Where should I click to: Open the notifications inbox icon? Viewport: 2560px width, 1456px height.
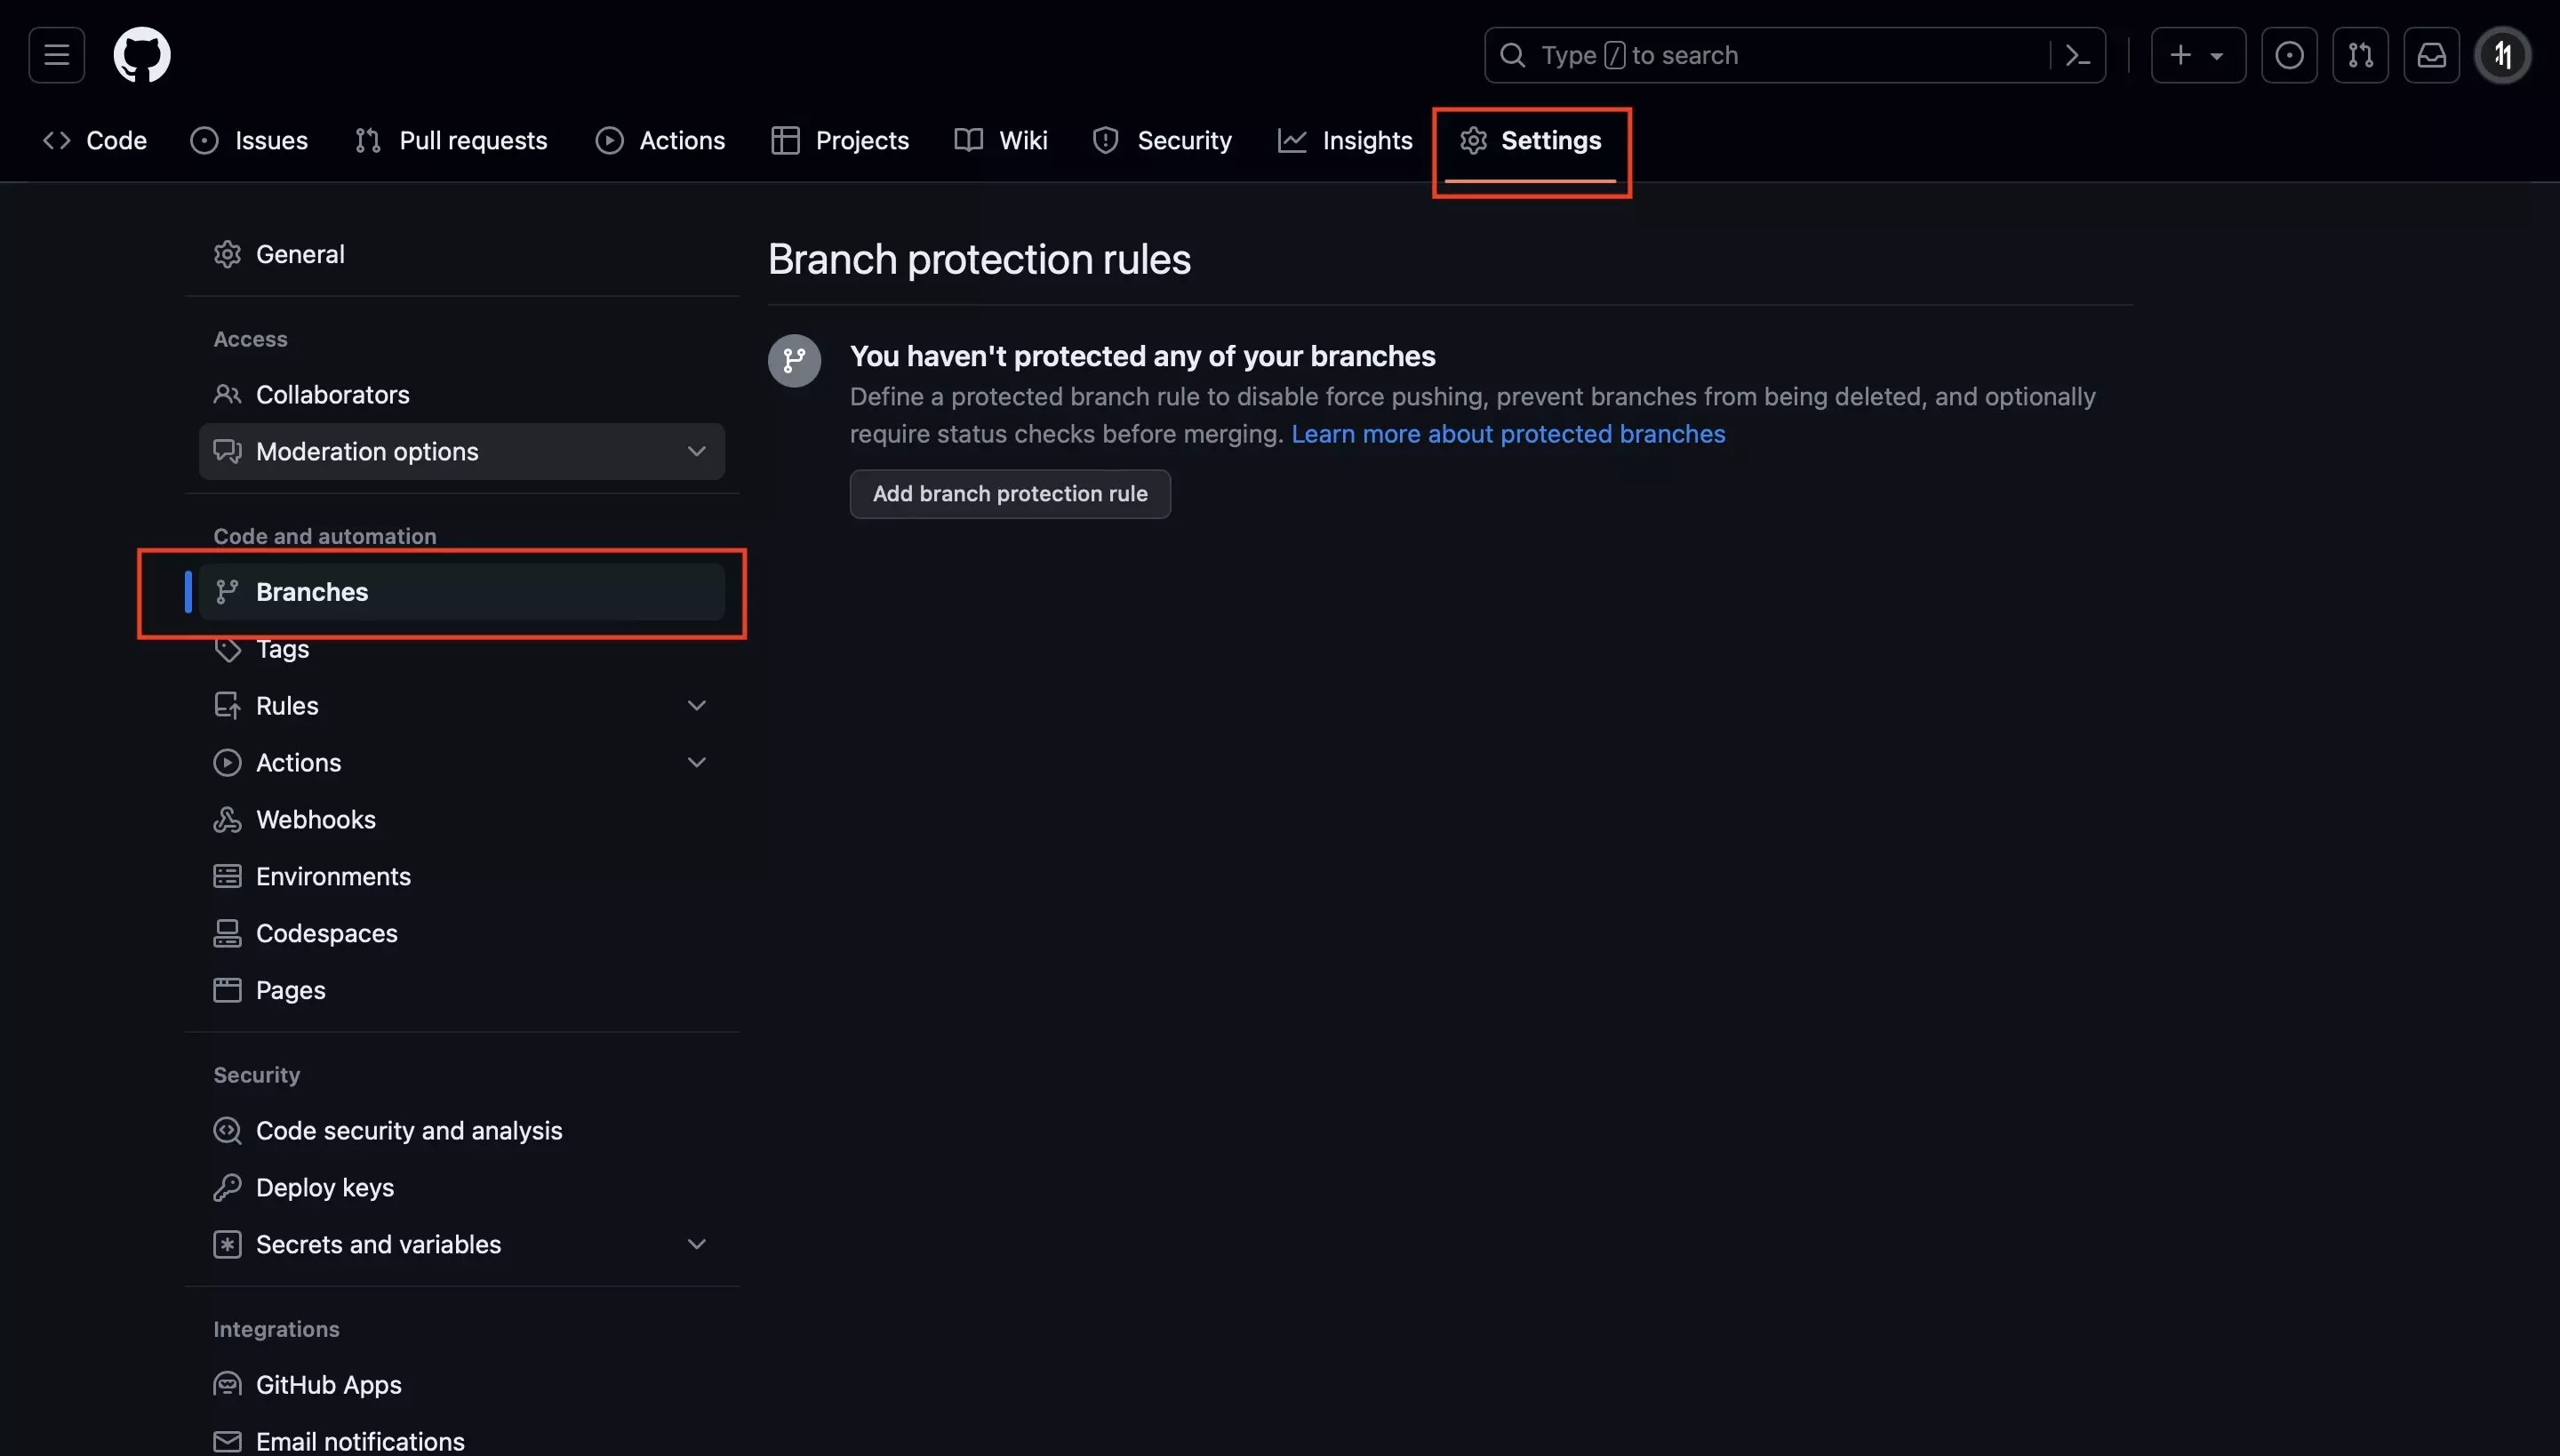click(2431, 55)
